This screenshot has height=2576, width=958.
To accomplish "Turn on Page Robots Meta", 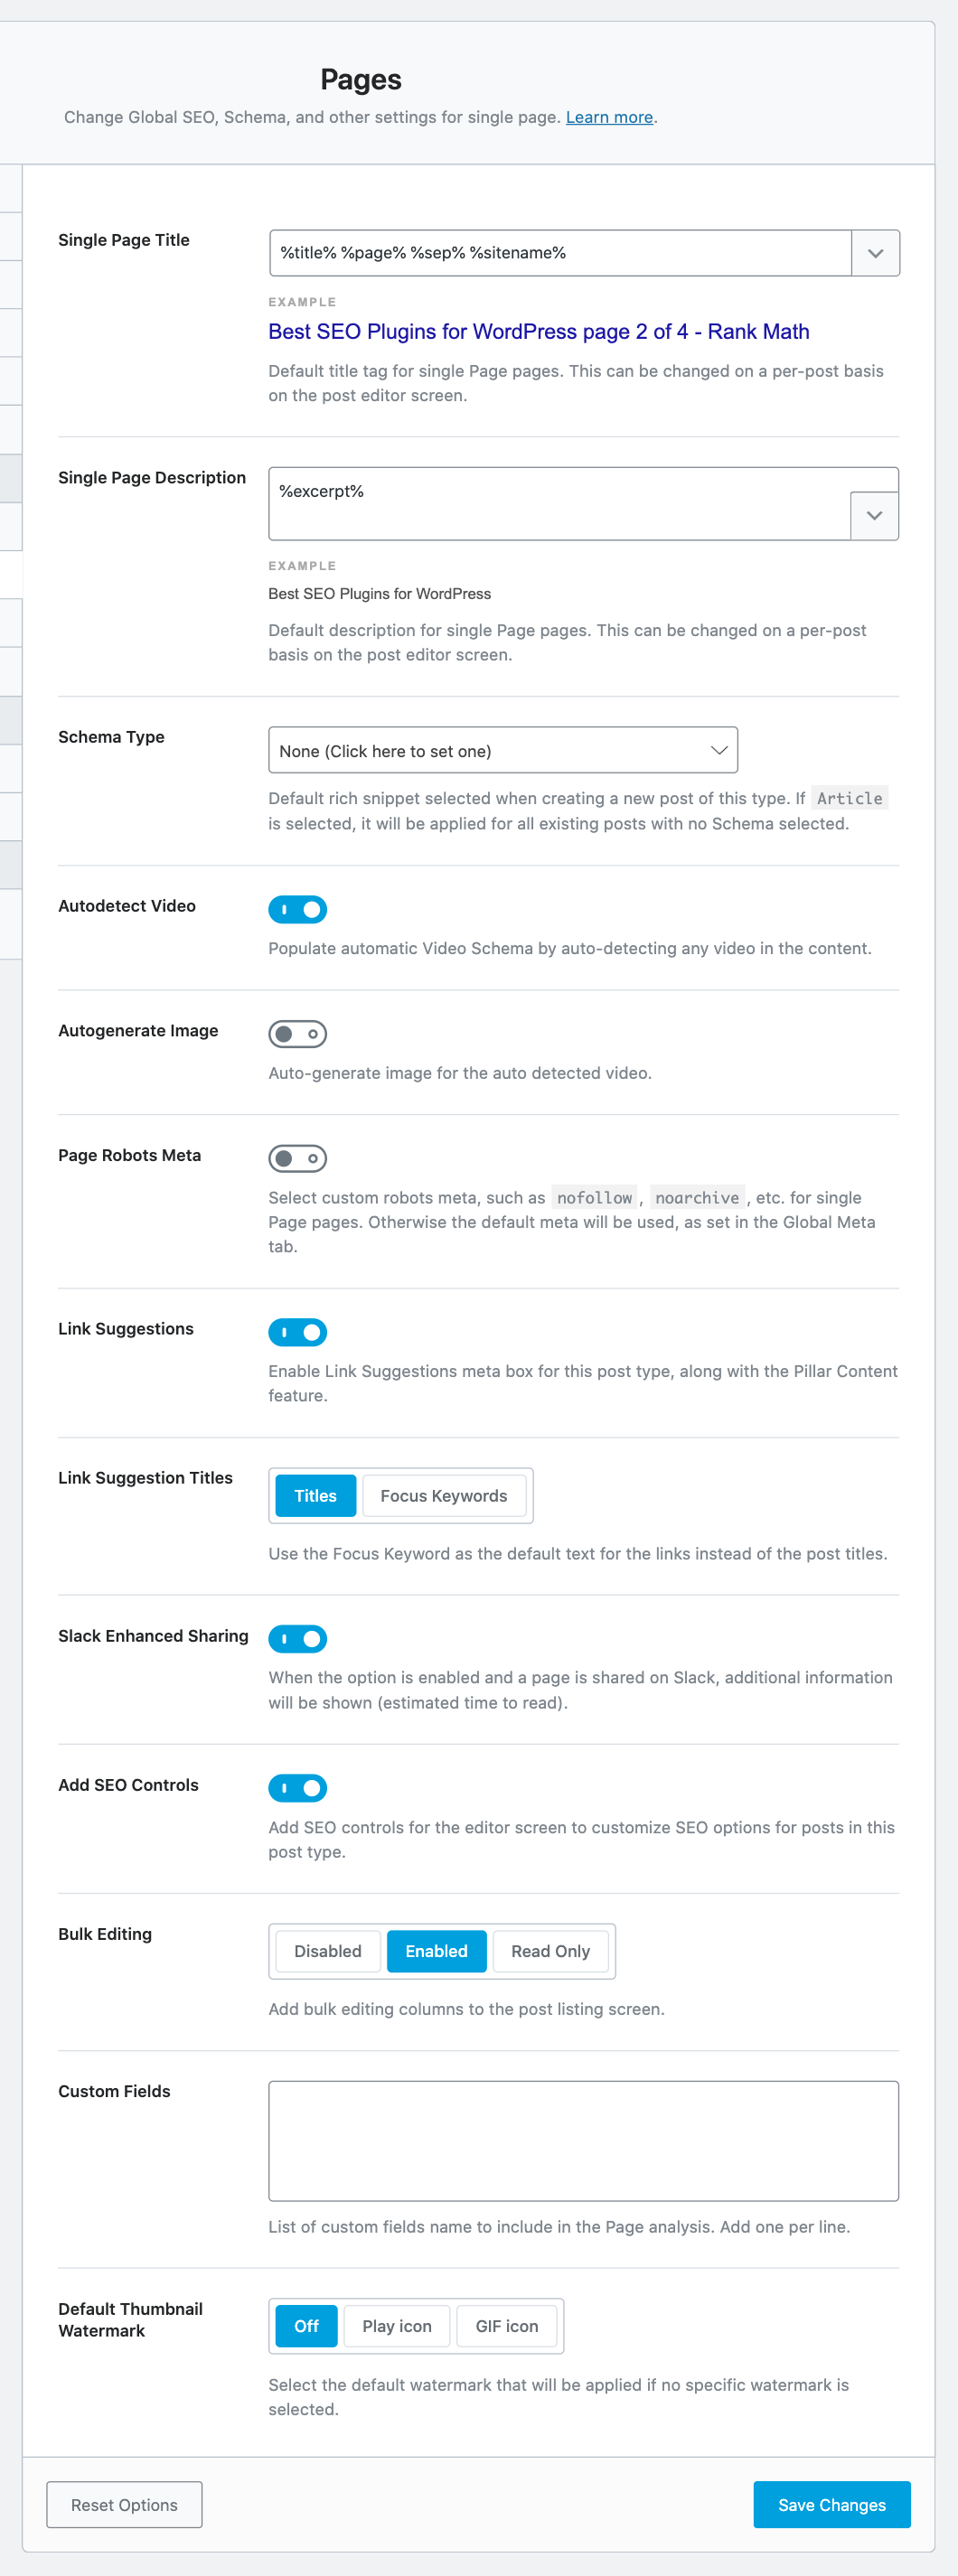I will point(297,1158).
